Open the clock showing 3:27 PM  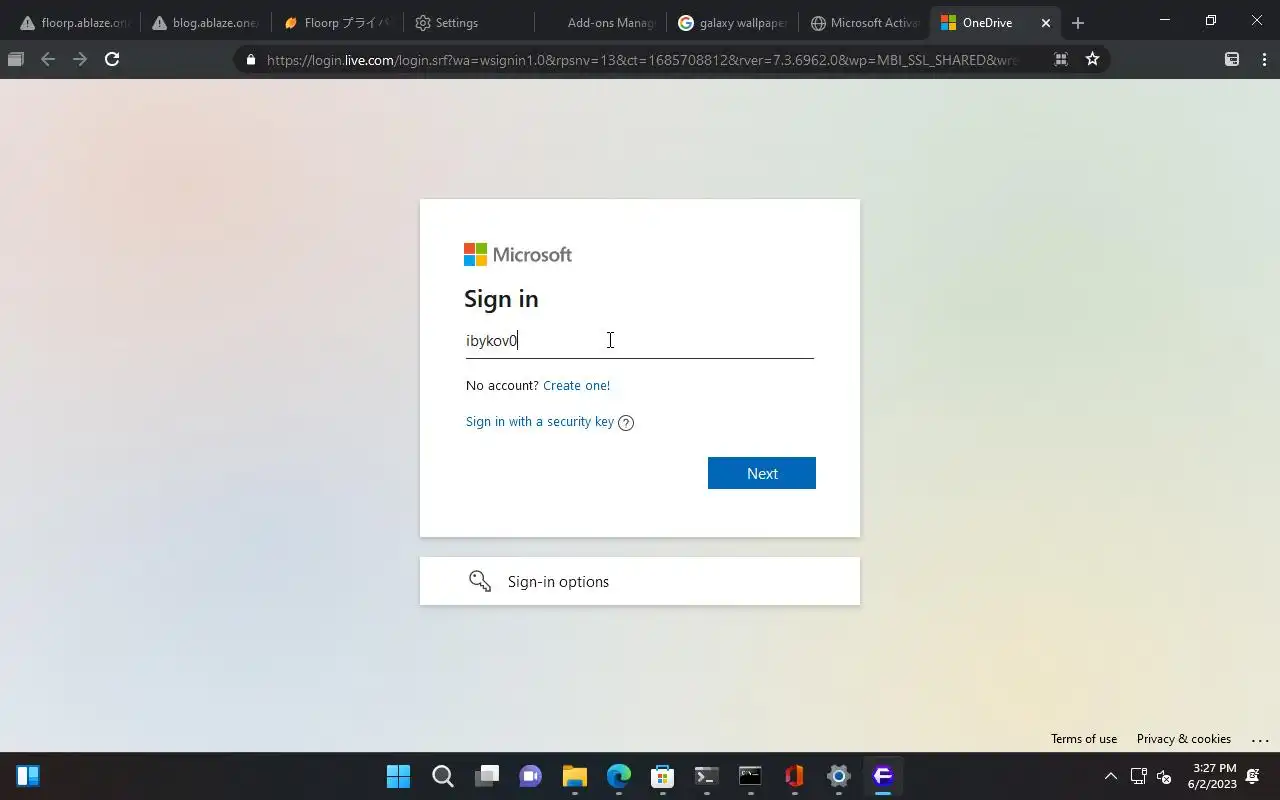click(x=1214, y=776)
